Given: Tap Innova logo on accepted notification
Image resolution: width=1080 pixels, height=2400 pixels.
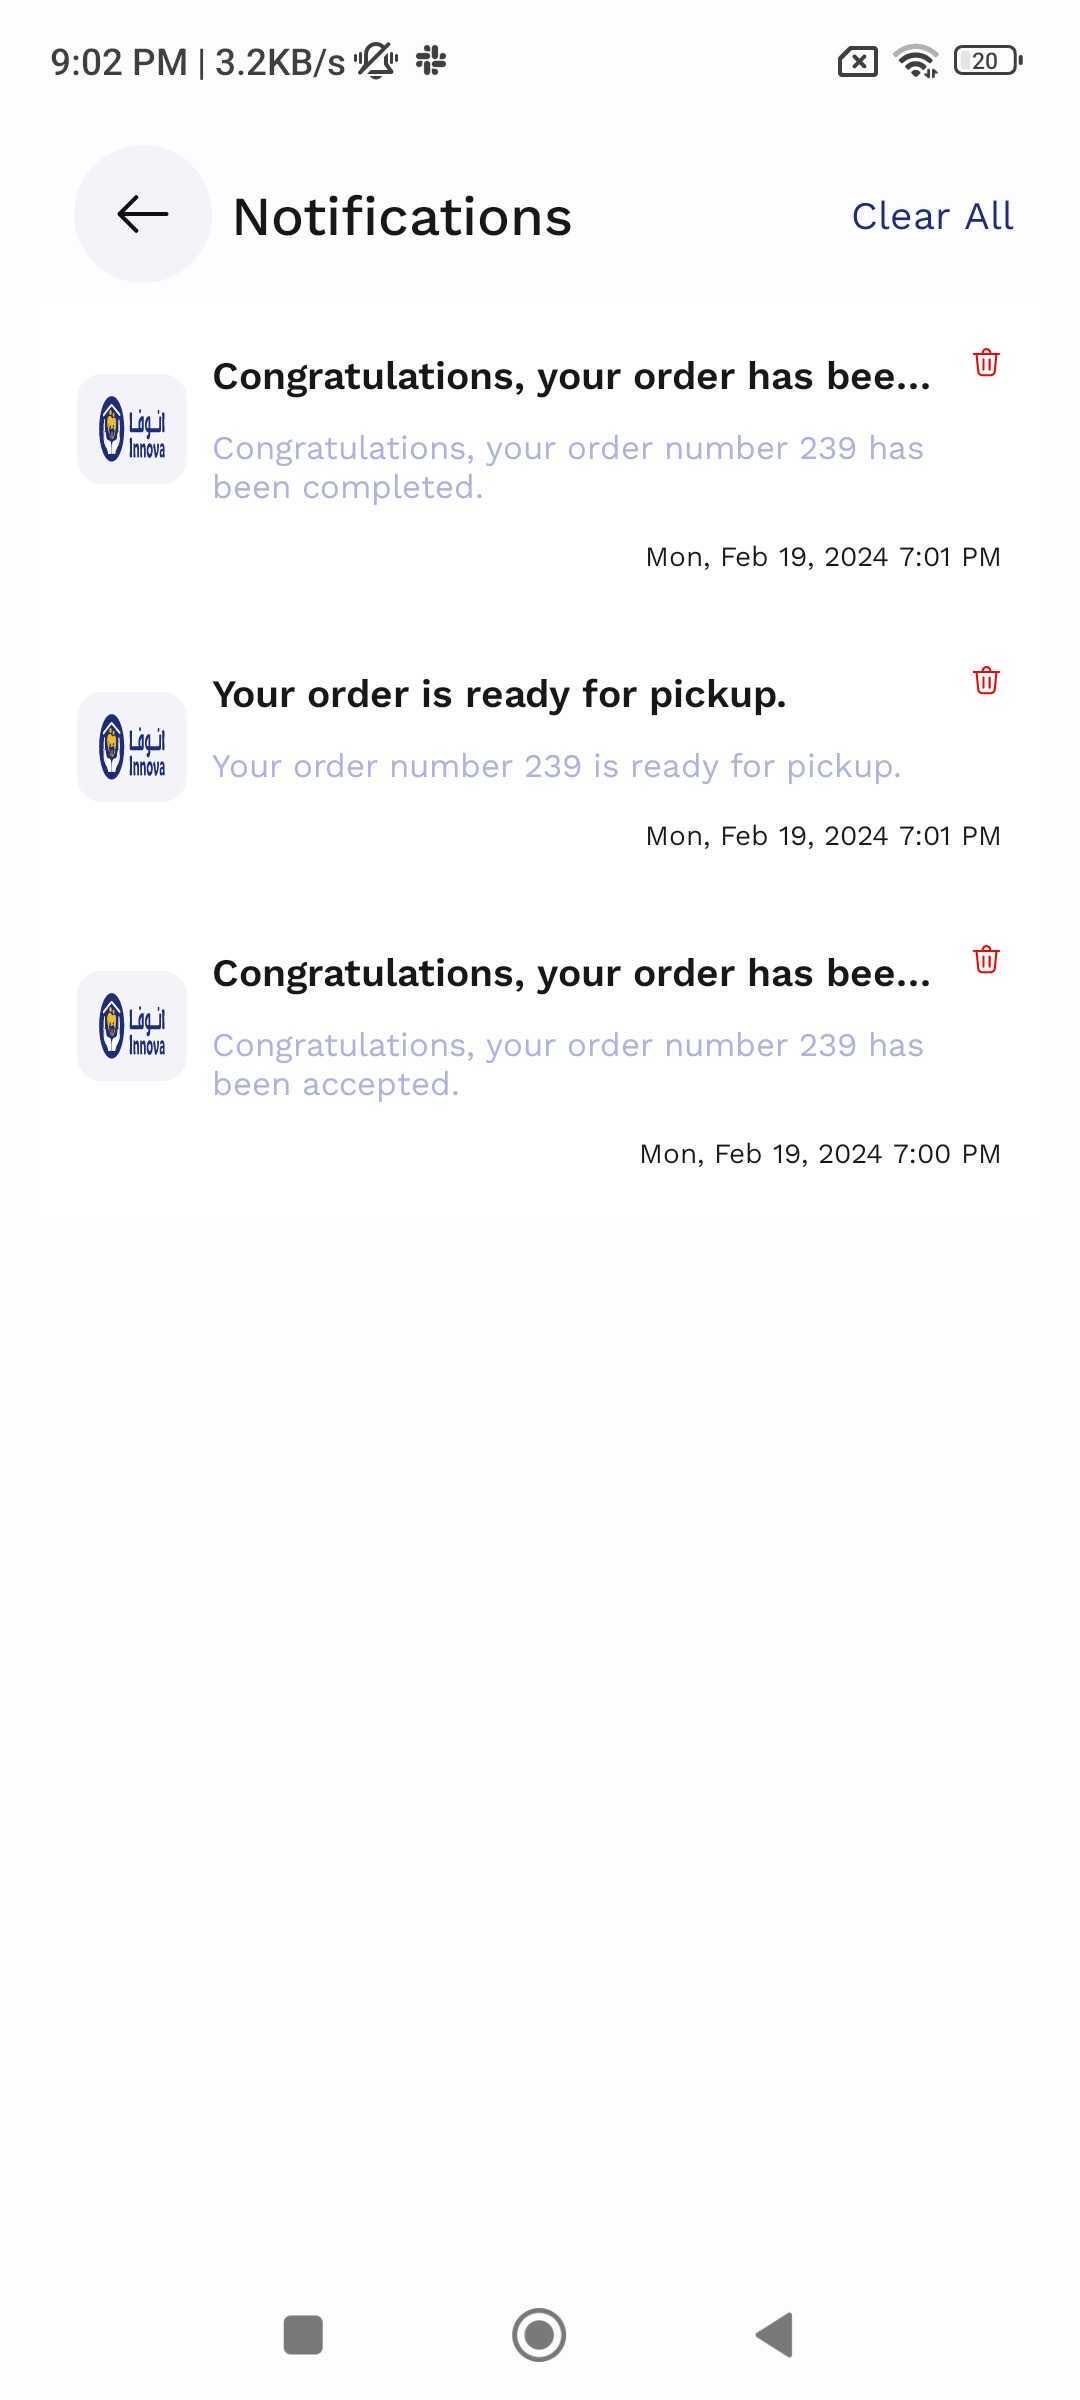Looking at the screenshot, I should [x=132, y=1026].
